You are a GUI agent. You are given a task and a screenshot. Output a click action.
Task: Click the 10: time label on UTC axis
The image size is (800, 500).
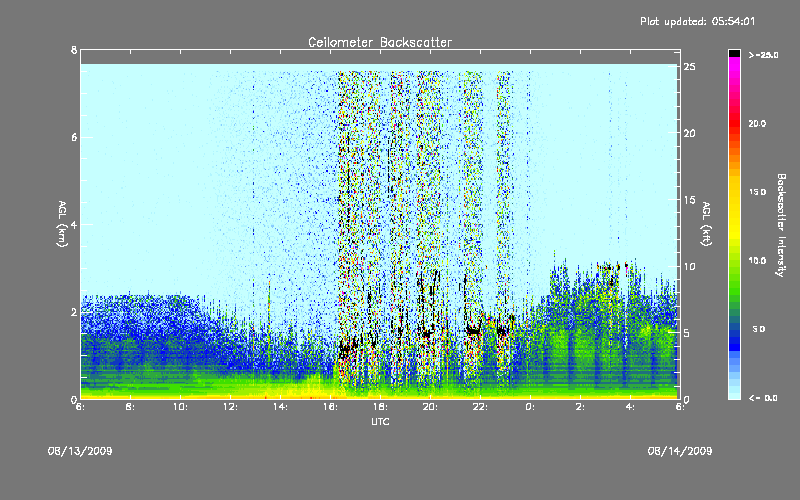pyautogui.click(x=181, y=407)
